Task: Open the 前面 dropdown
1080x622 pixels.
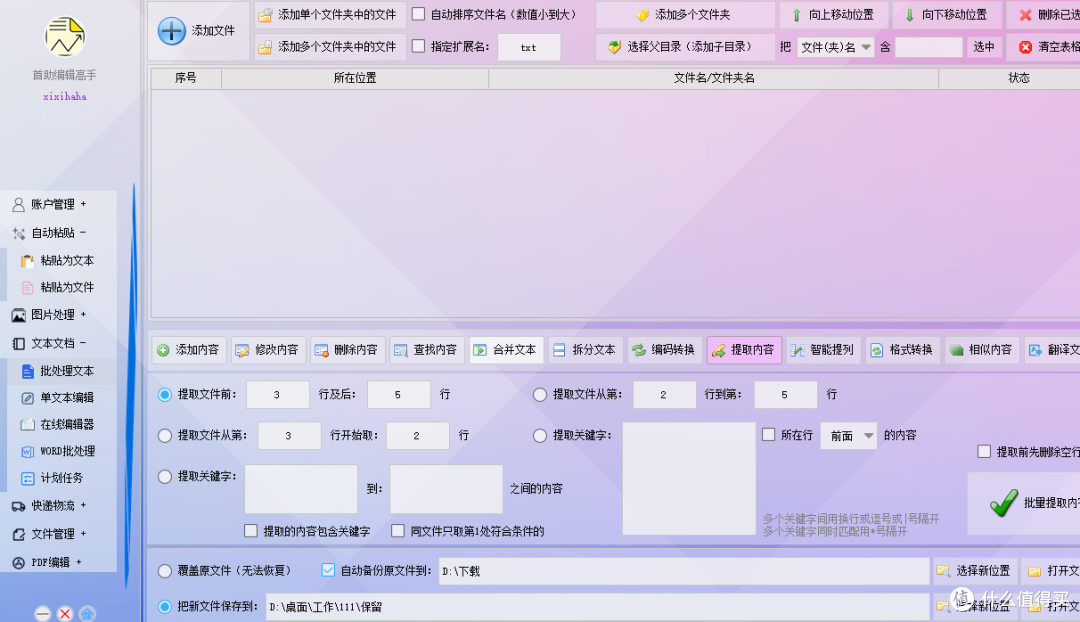Action: 849,435
